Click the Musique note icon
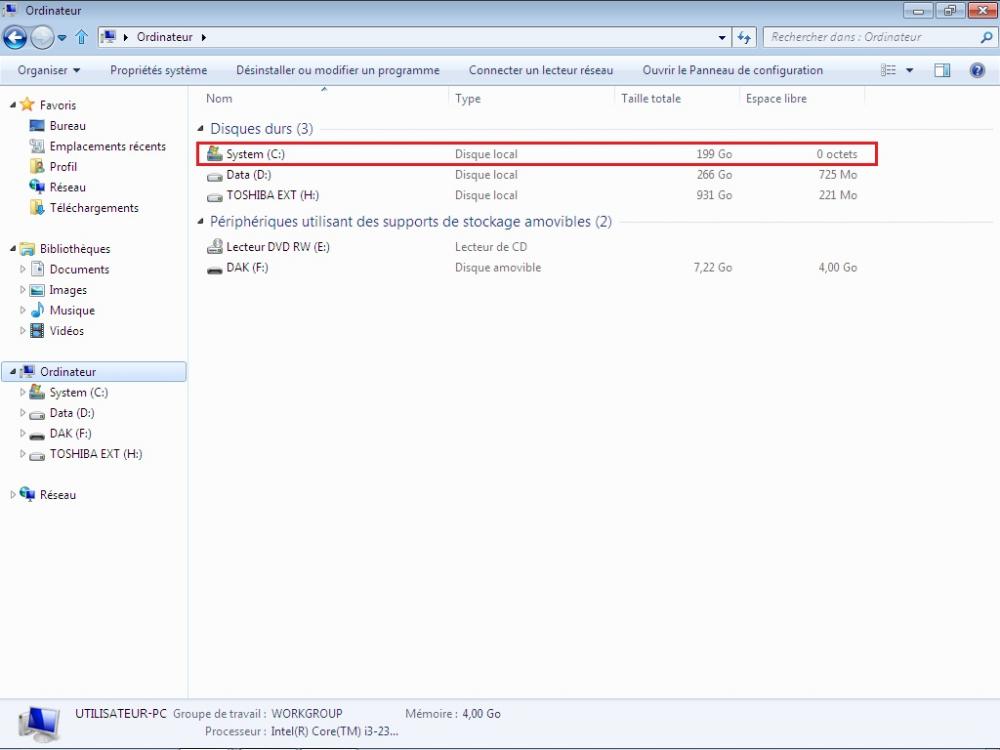The image size is (1000, 750). click(38, 309)
